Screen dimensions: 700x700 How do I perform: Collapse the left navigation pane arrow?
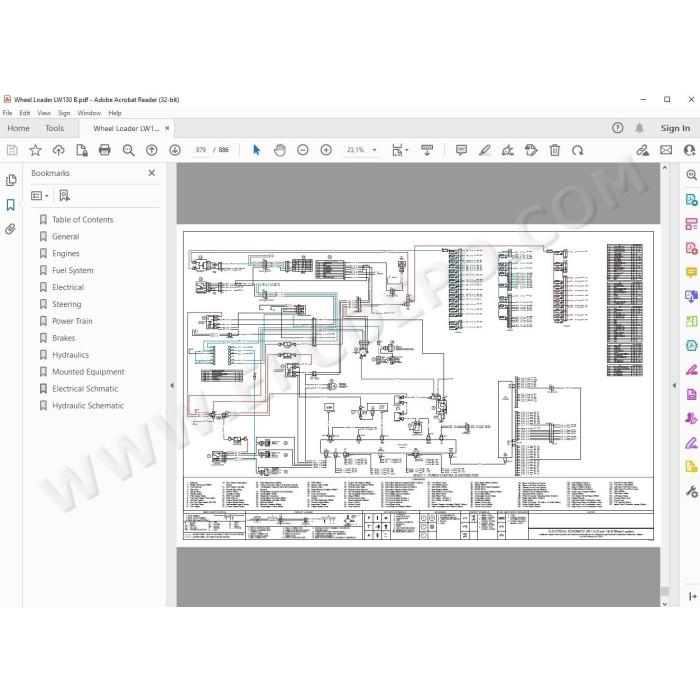172,385
